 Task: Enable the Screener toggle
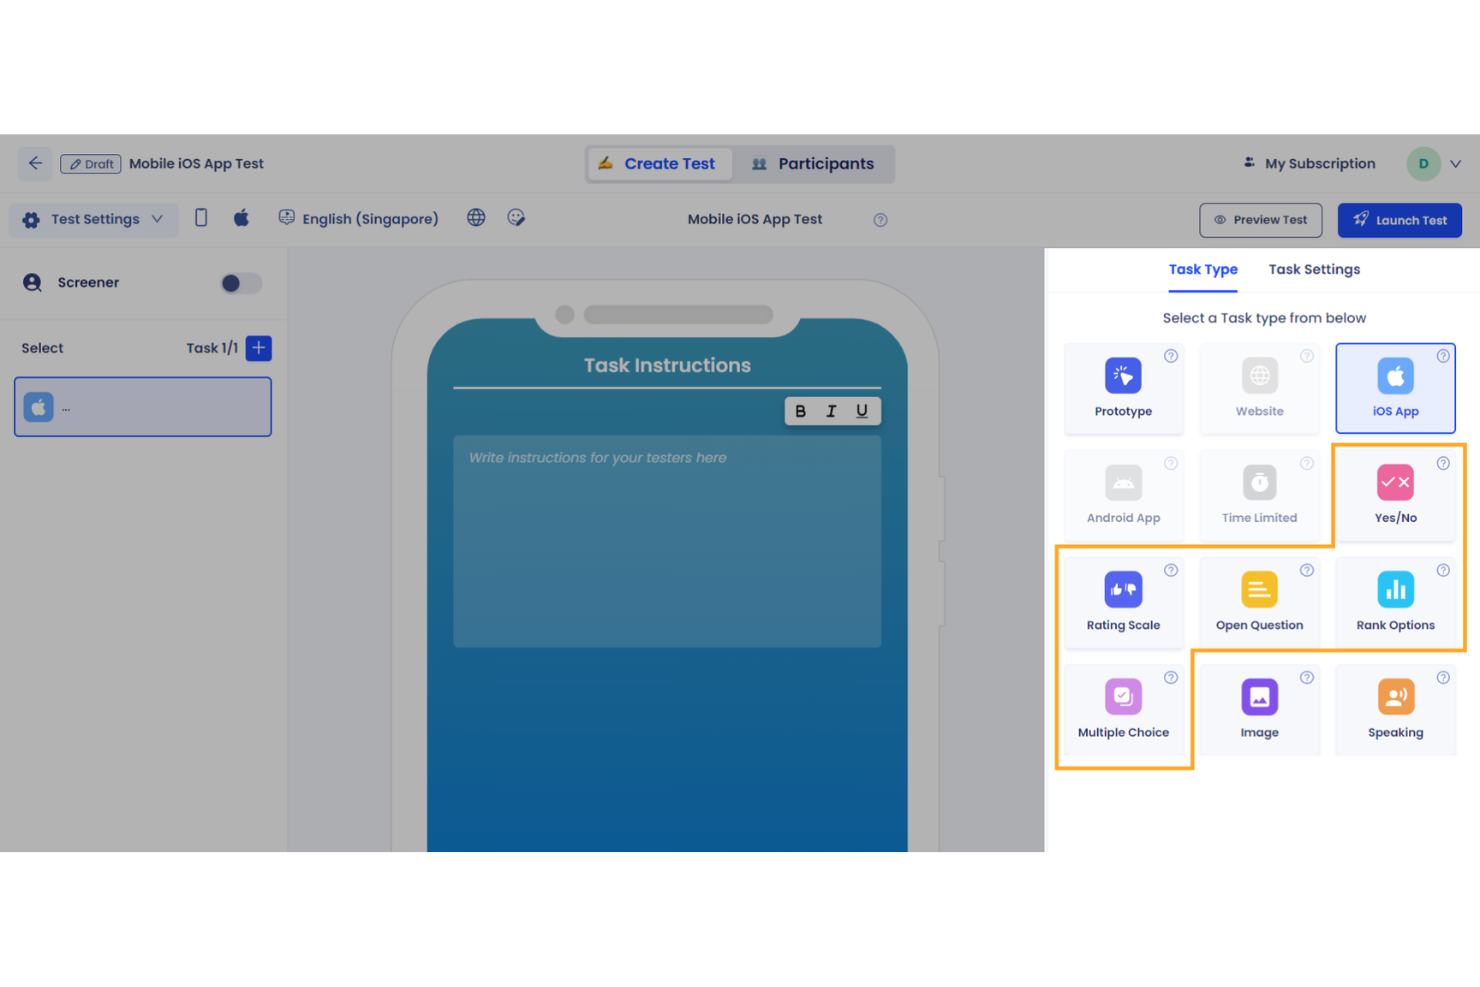coord(239,283)
